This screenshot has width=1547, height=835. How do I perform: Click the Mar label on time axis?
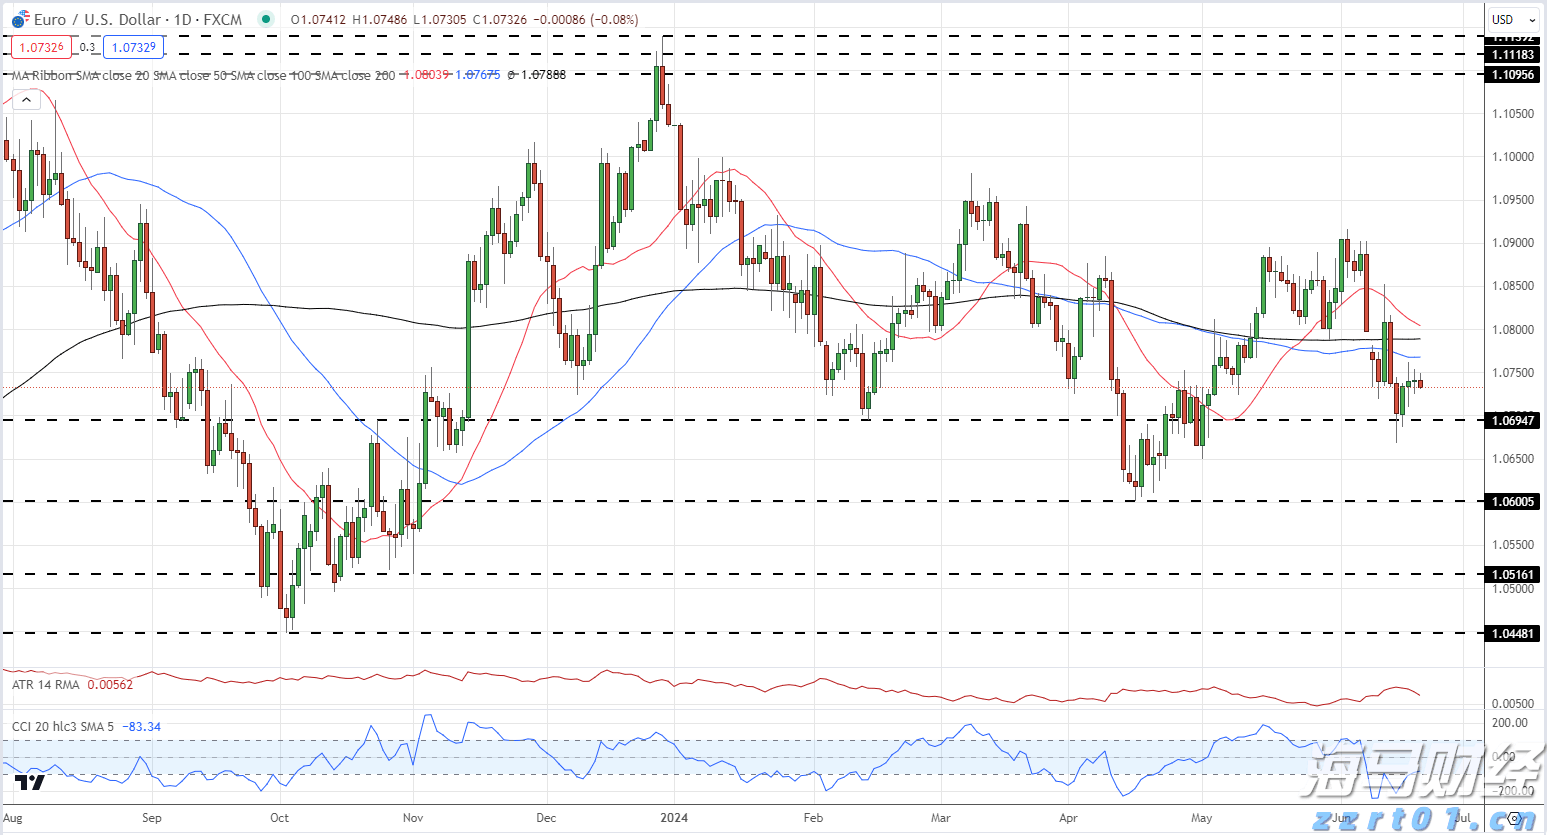[941, 817]
